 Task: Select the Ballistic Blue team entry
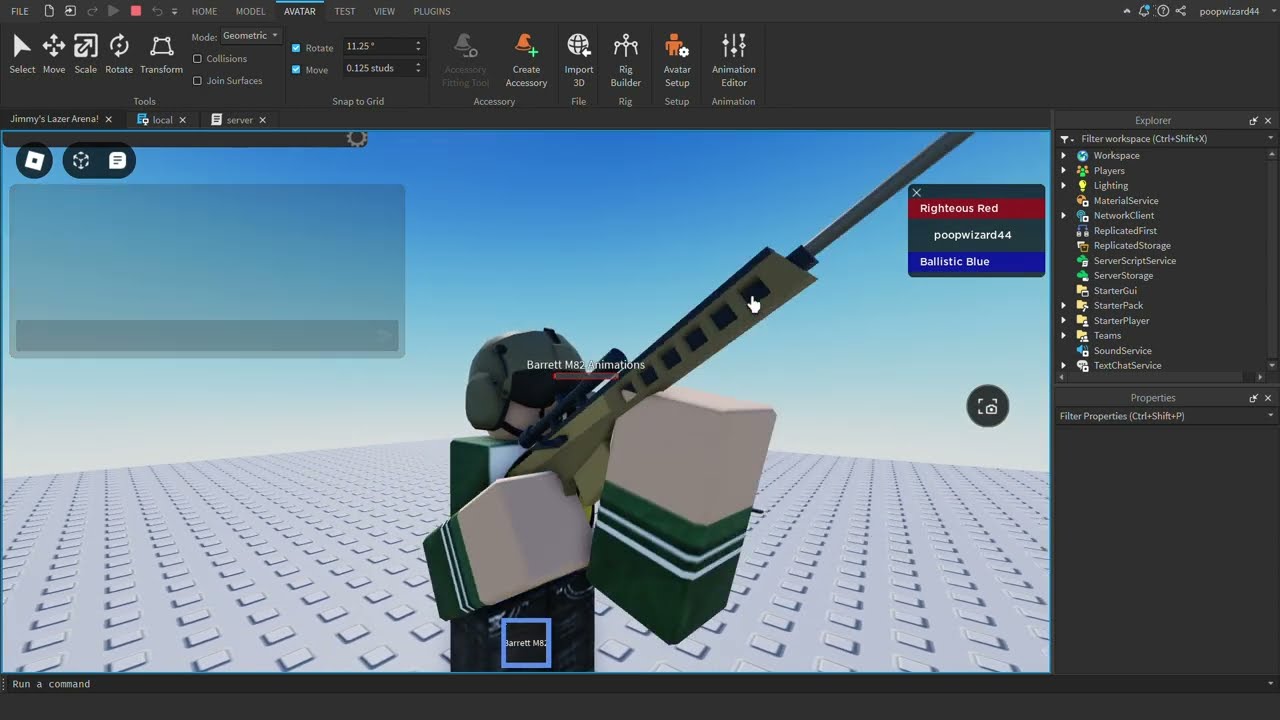[976, 261]
